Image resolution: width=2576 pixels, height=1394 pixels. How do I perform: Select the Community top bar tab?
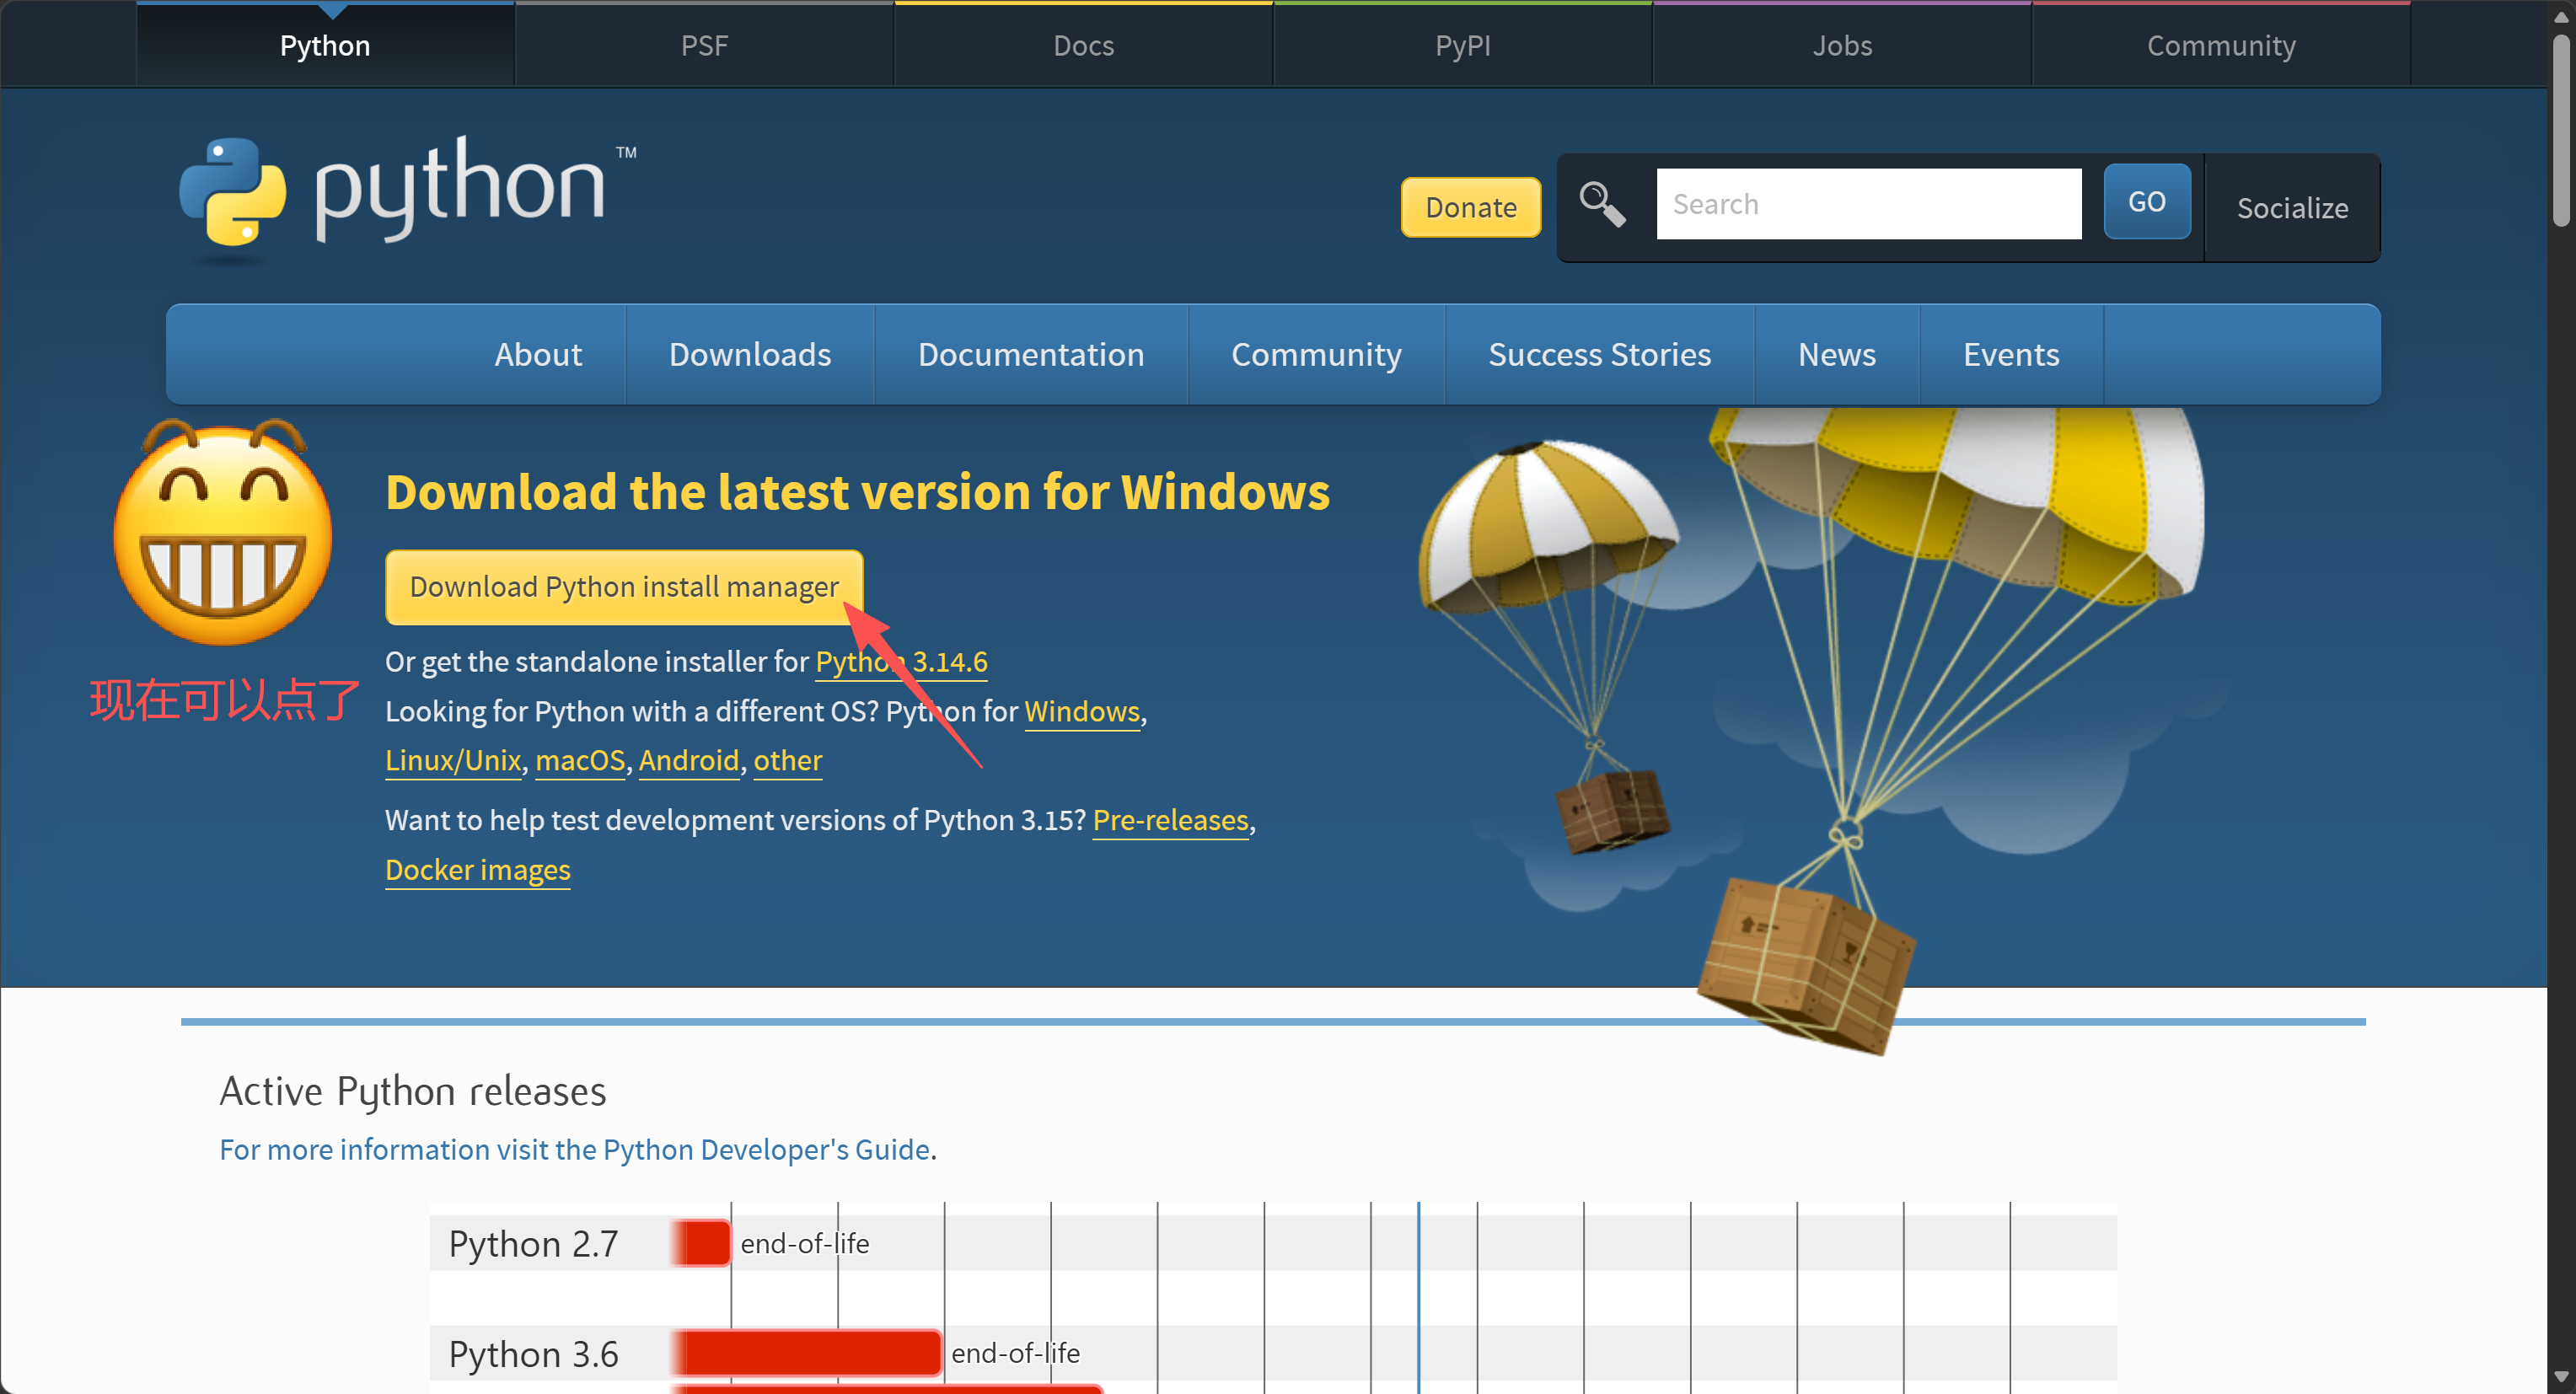[2221, 46]
